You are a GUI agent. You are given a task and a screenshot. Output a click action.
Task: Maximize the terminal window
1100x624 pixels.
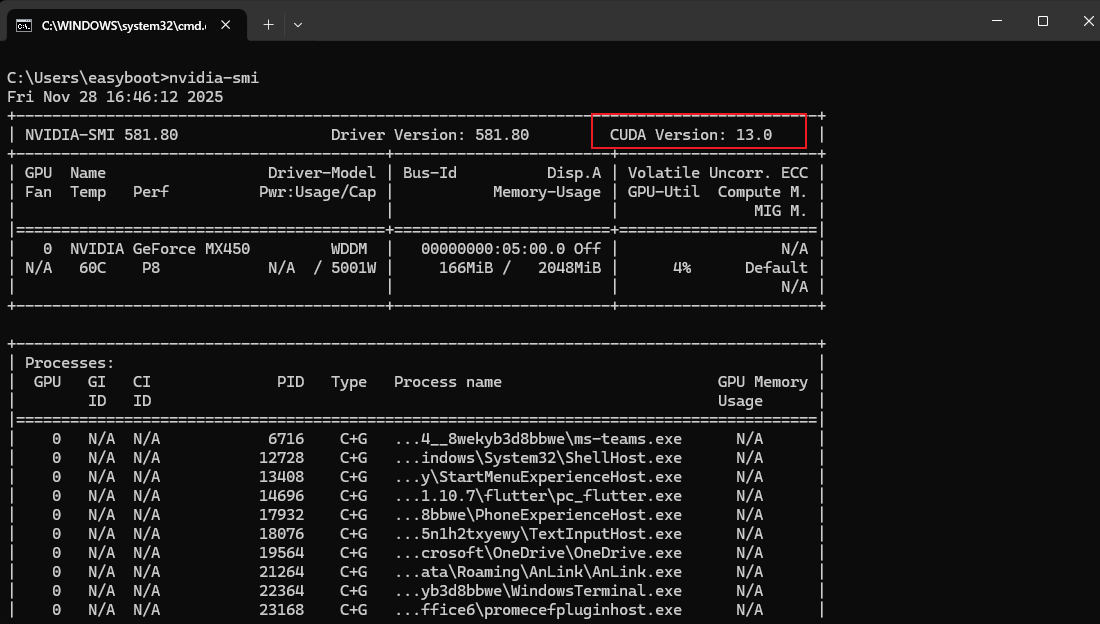(1042, 21)
